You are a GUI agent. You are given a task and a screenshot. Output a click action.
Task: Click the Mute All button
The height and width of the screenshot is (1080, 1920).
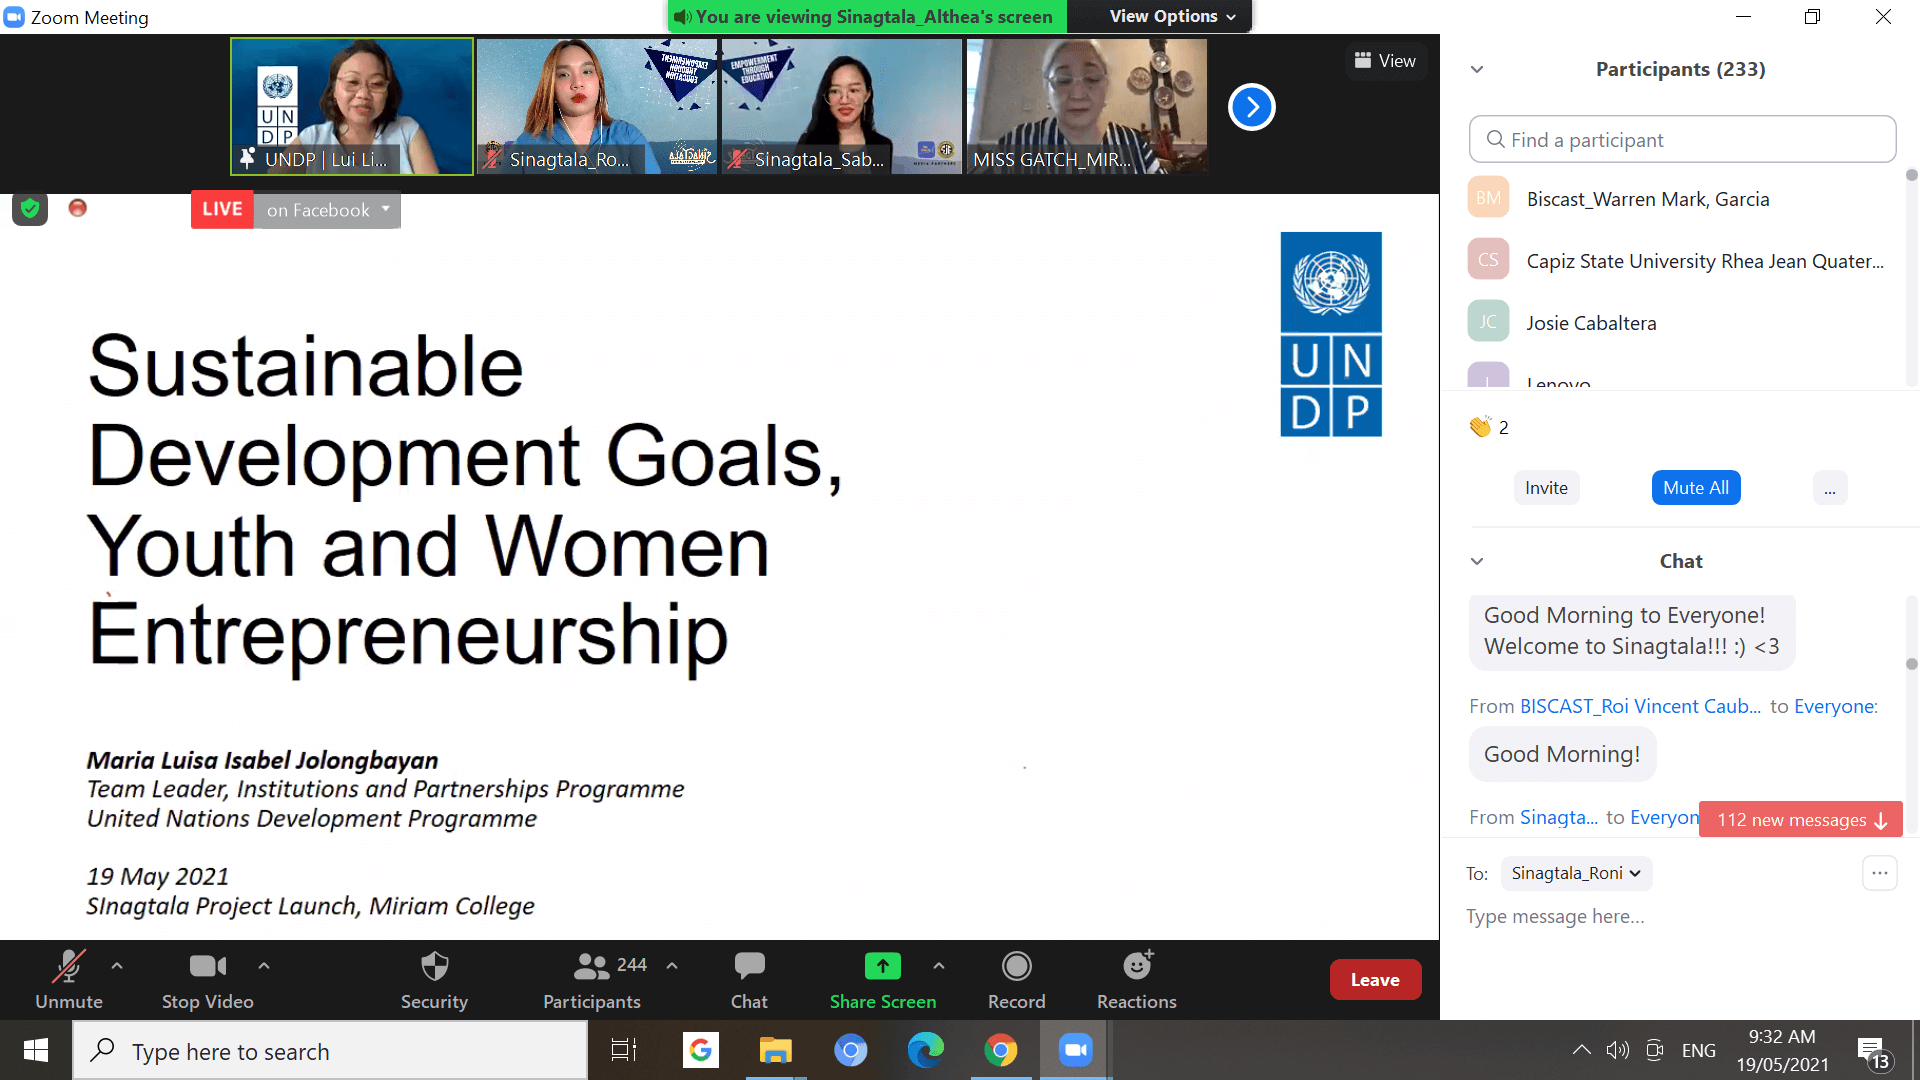(x=1696, y=488)
